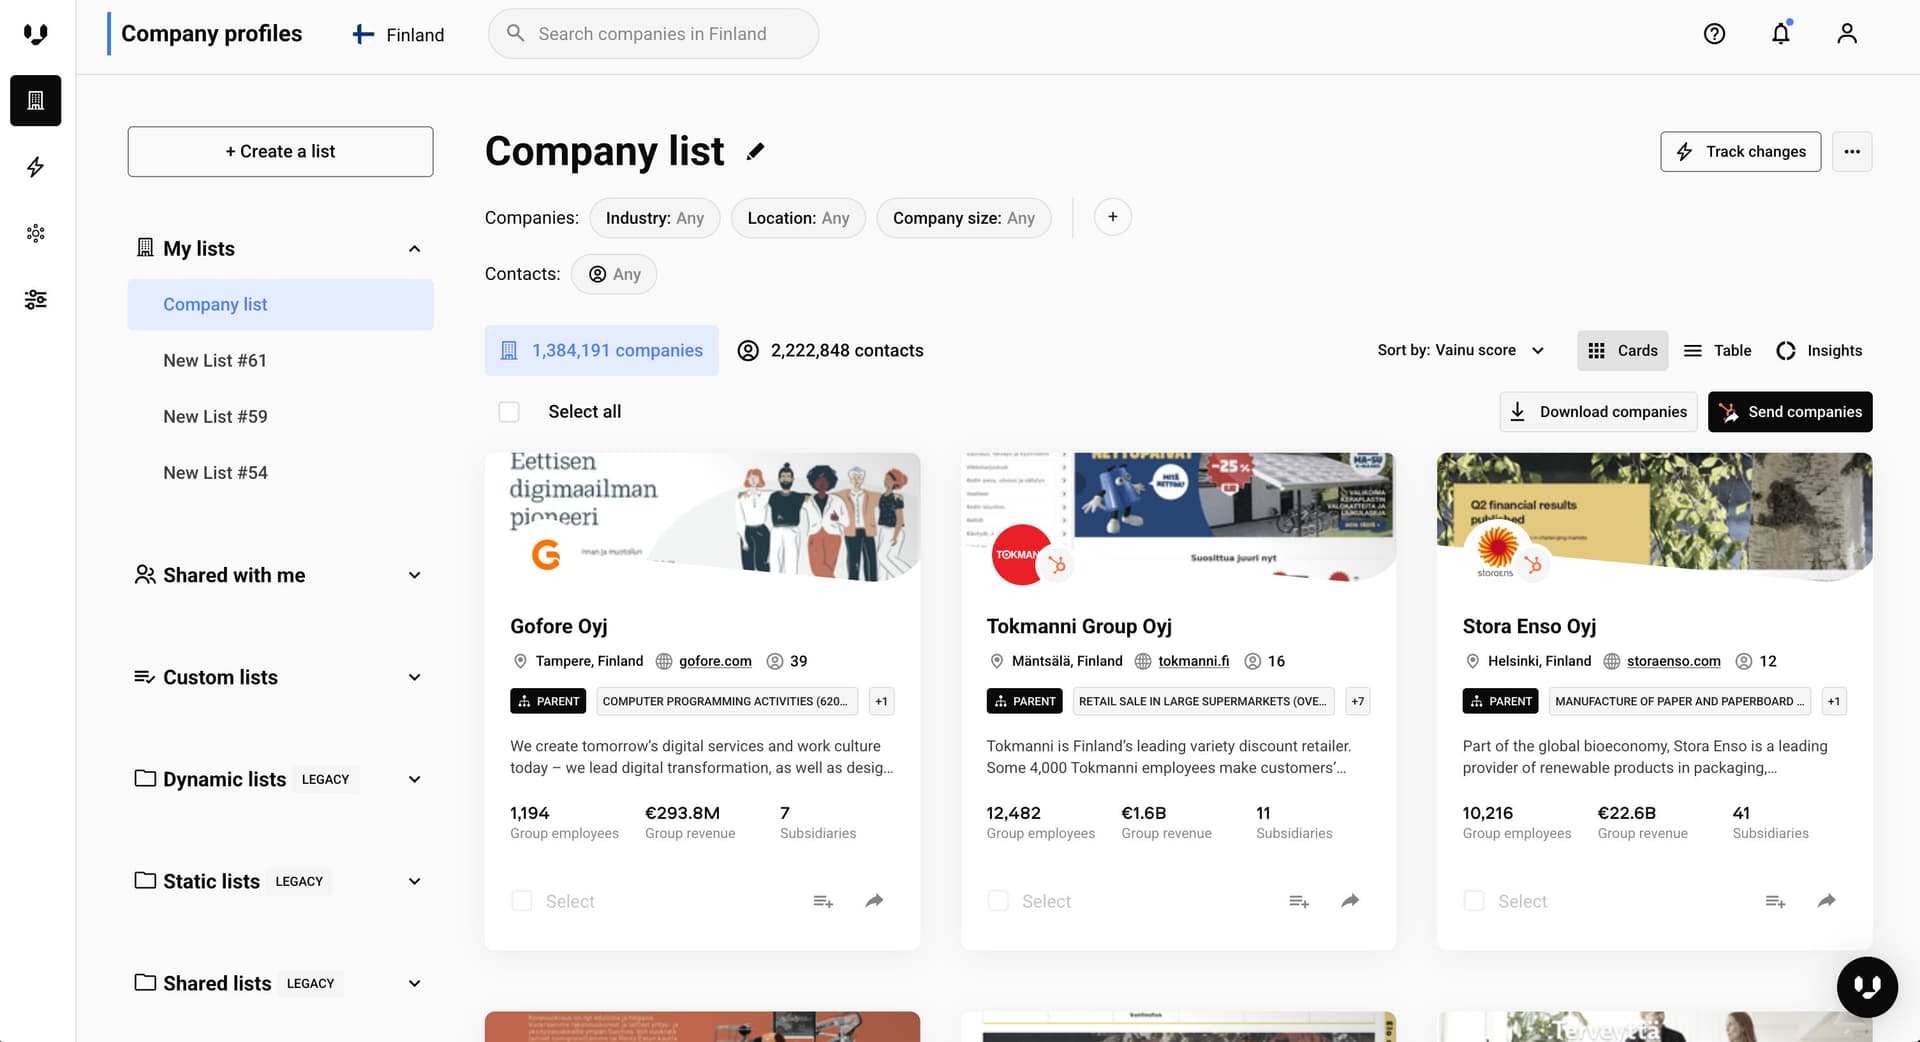Tick the Select all checkbox
Viewport: 1920px width, 1042px height.
[x=509, y=412]
